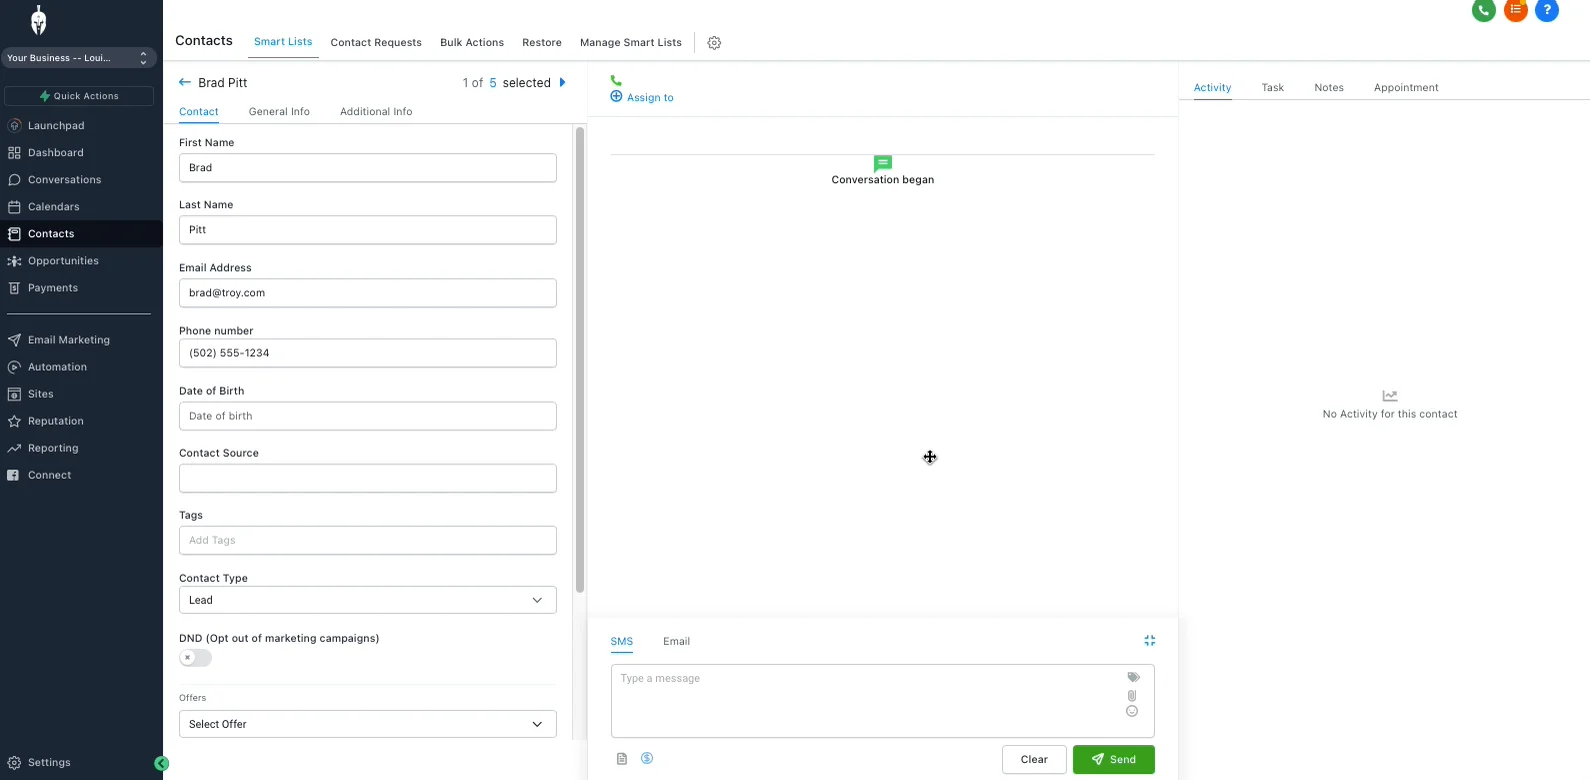The width and height of the screenshot is (1590, 780).
Task: Switch to General Info tab
Action: (279, 112)
